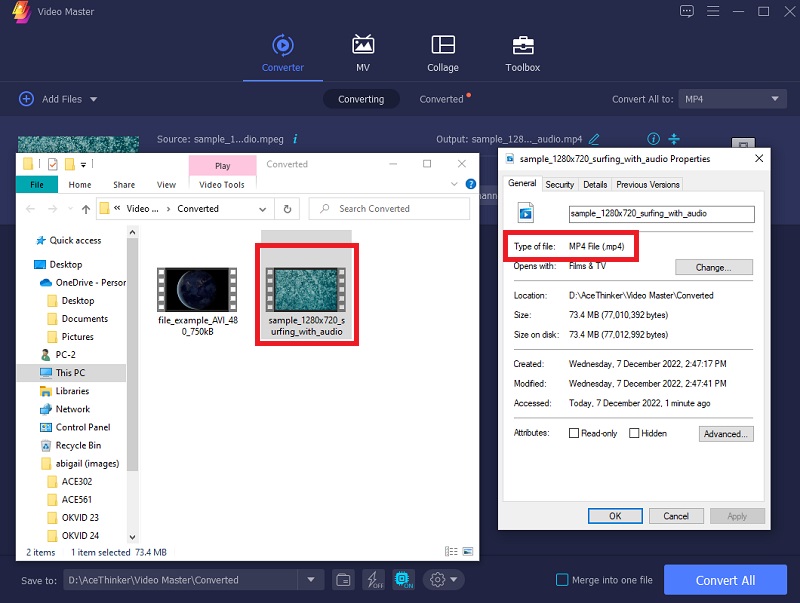This screenshot has width=800, height=603.
Task: Click Cancel in the Properties dialog
Action: pyautogui.click(x=676, y=516)
